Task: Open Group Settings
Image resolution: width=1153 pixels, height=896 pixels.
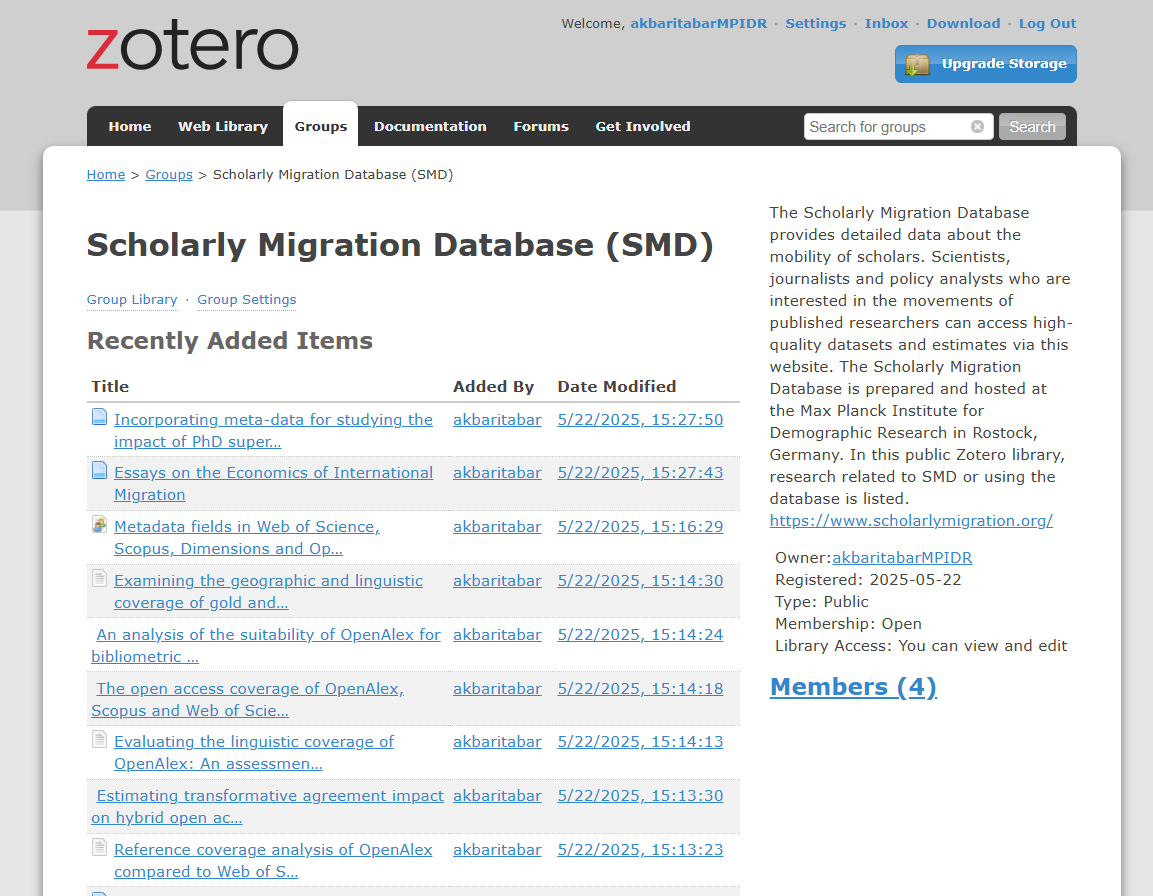Action: coord(246,300)
